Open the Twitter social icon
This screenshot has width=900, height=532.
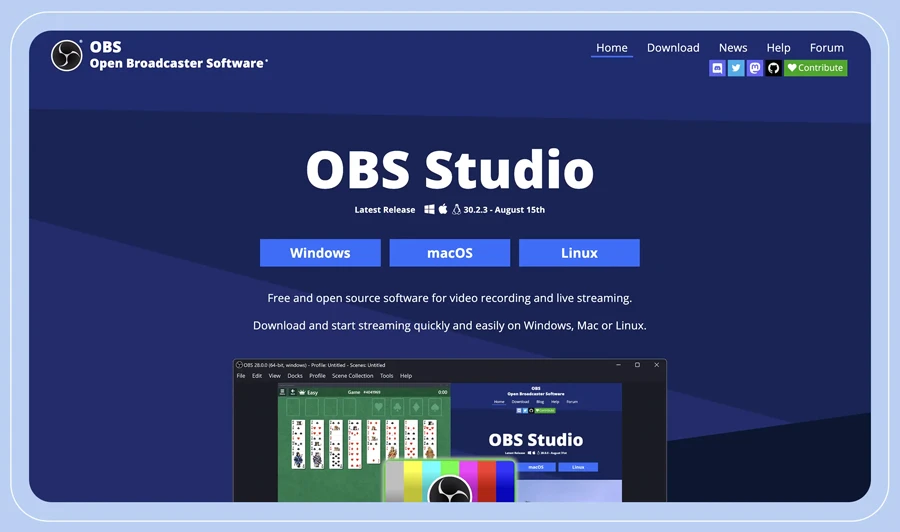736,68
